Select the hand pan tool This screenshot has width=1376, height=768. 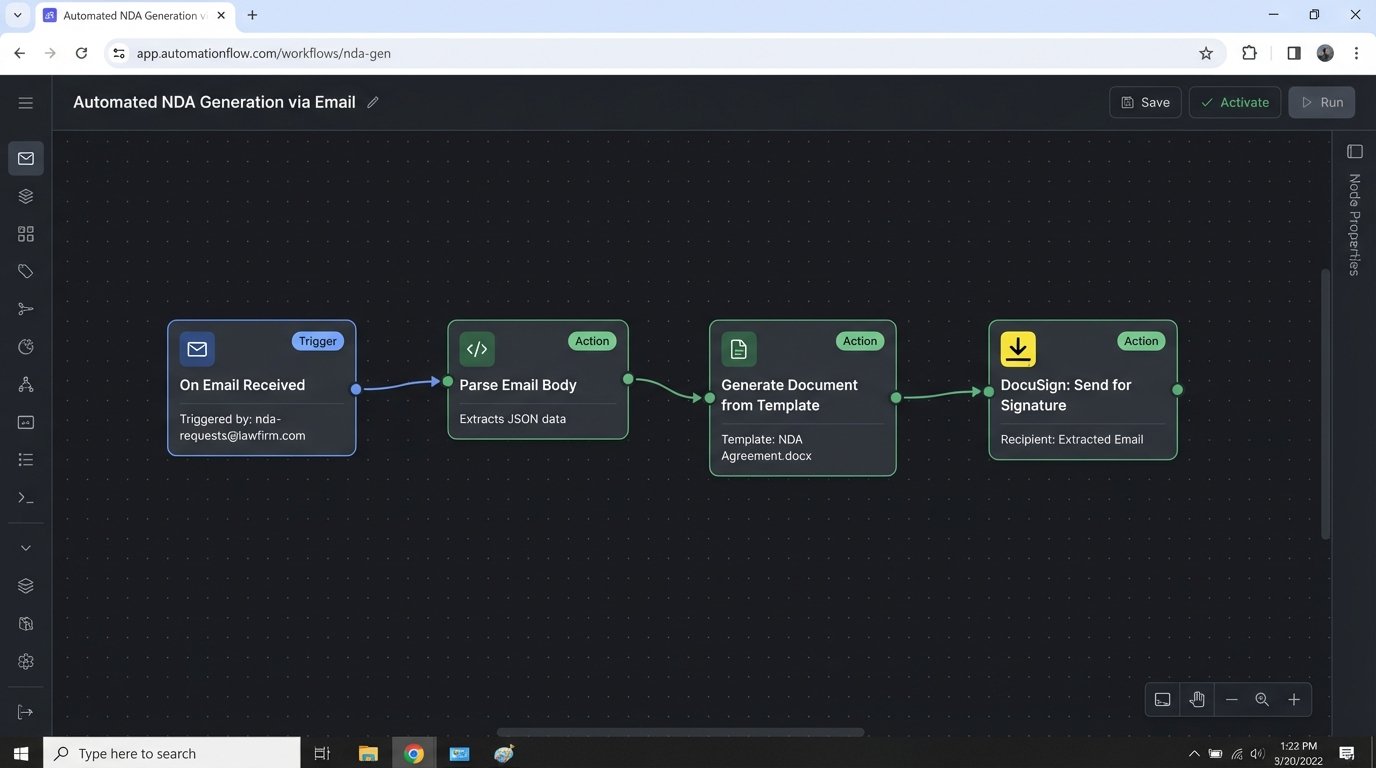(x=1197, y=699)
